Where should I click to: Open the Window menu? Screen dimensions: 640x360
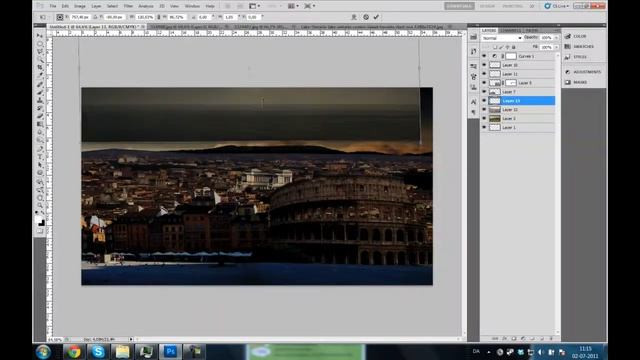pyautogui.click(x=192, y=6)
